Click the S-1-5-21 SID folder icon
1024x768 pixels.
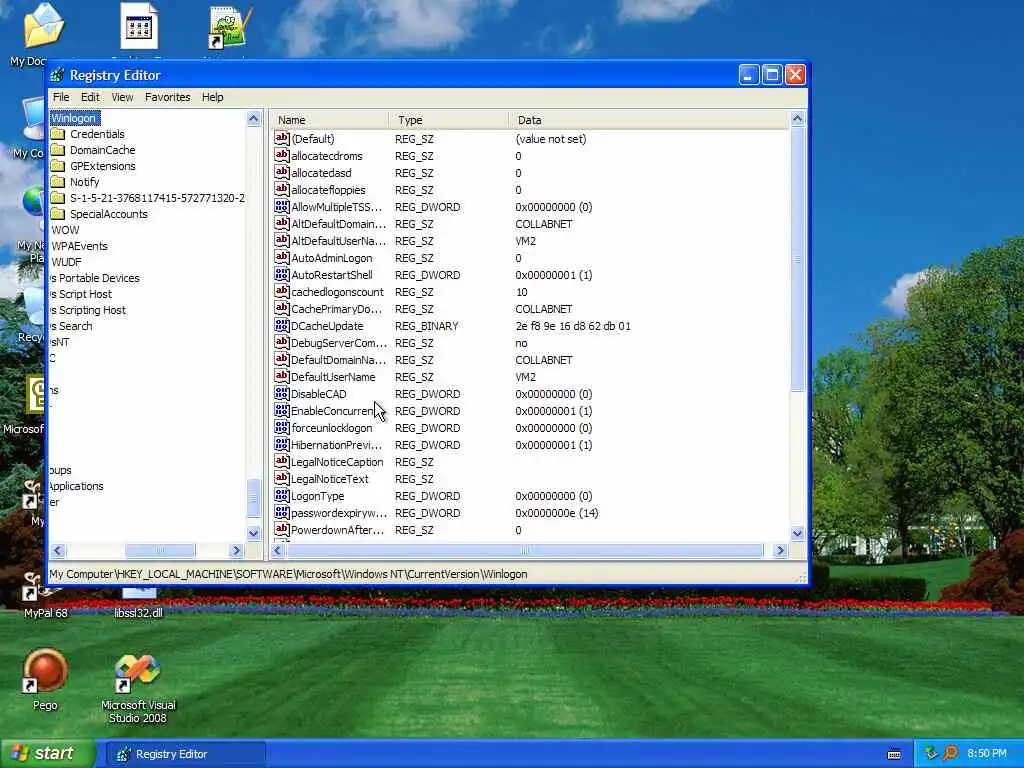click(58, 198)
